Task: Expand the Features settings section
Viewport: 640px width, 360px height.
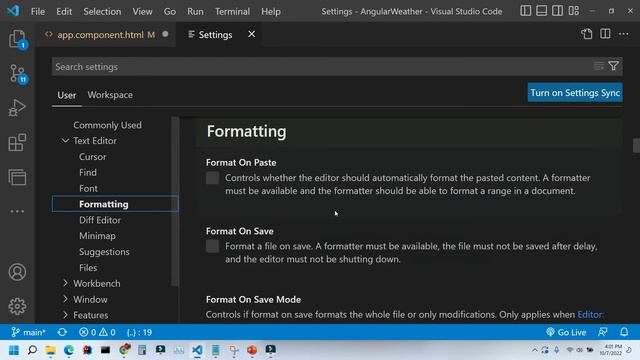Action: click(65, 315)
